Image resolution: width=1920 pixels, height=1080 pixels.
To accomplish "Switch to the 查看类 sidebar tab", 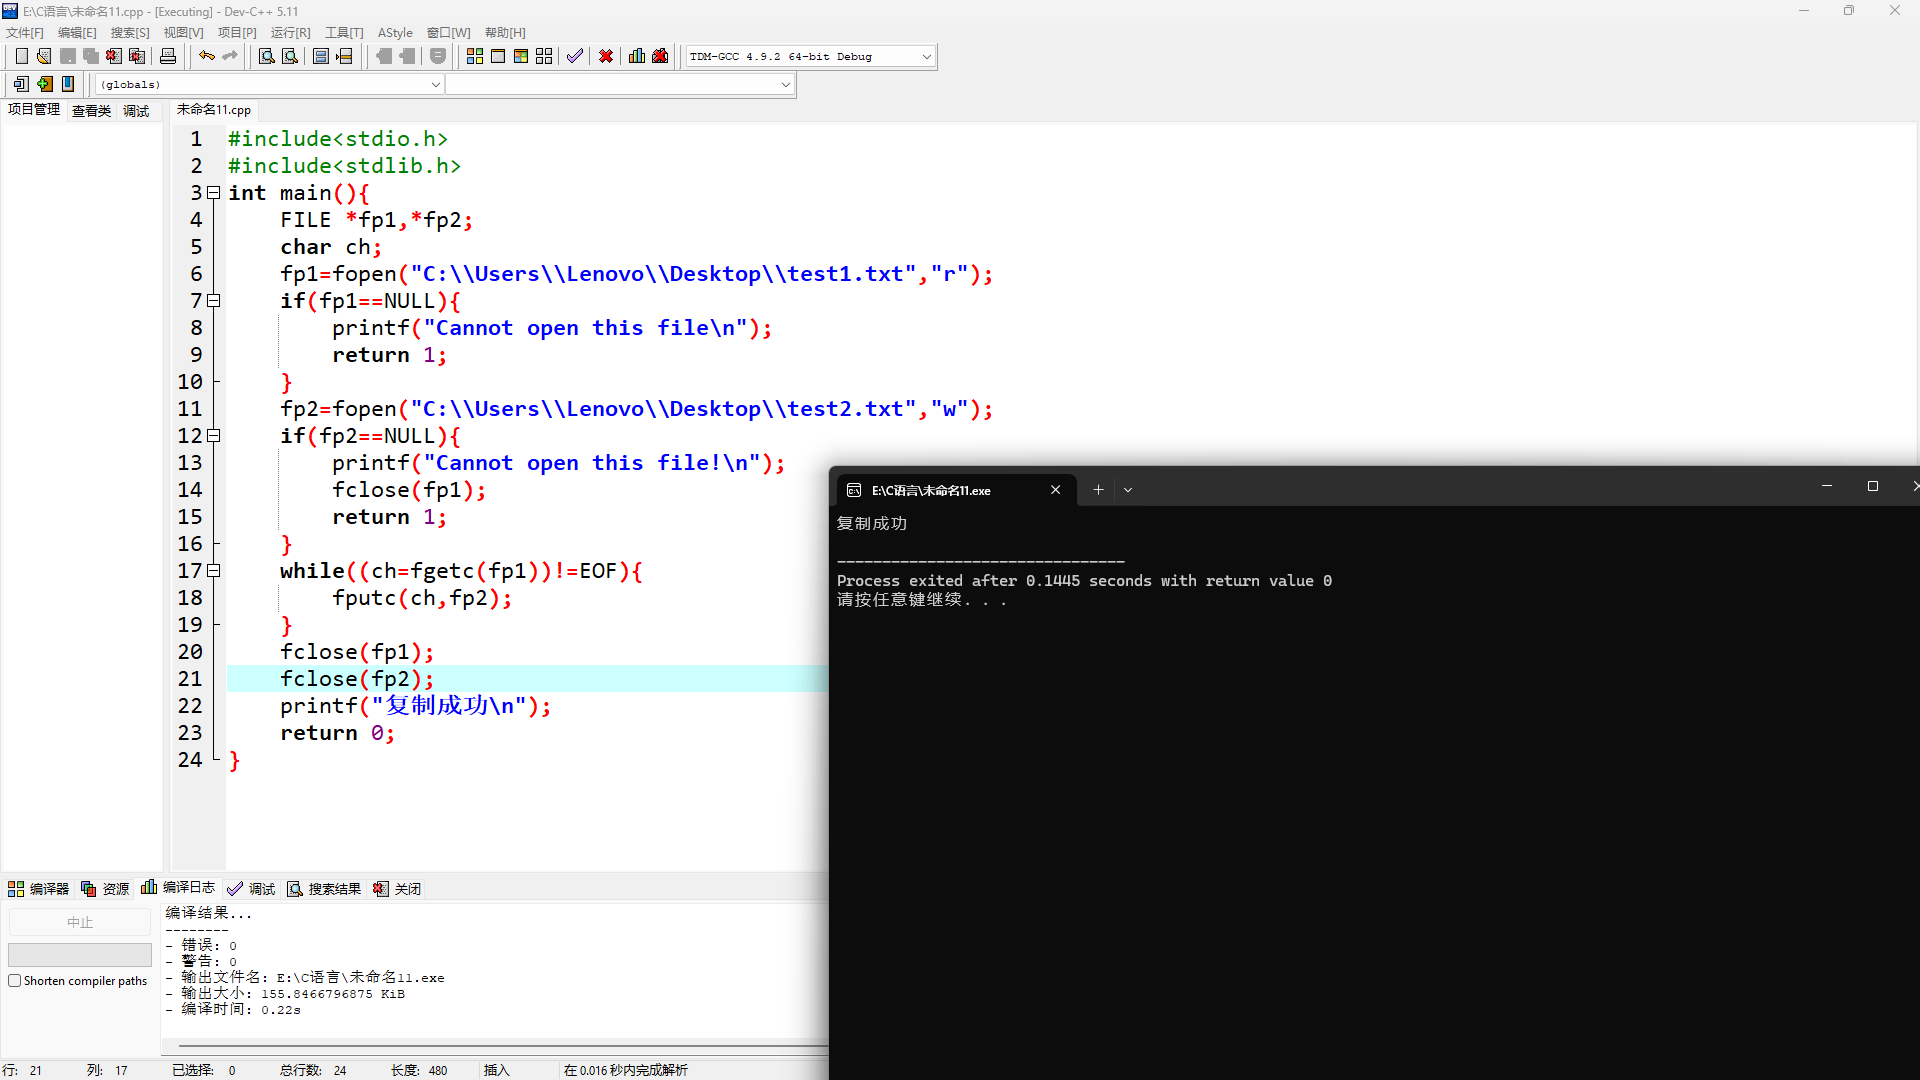I will click(x=91, y=111).
